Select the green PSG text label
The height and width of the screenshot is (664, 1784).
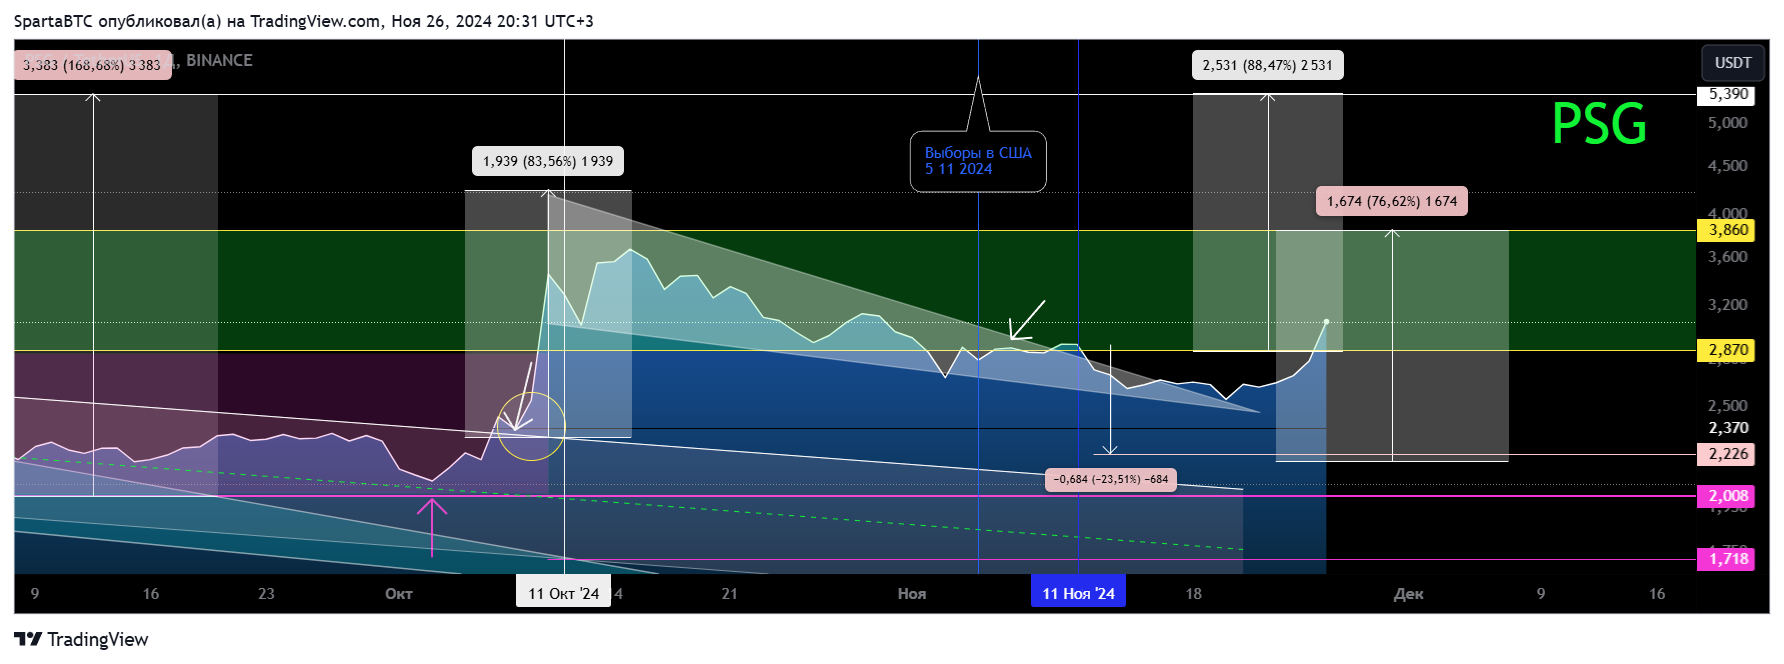pos(1599,124)
